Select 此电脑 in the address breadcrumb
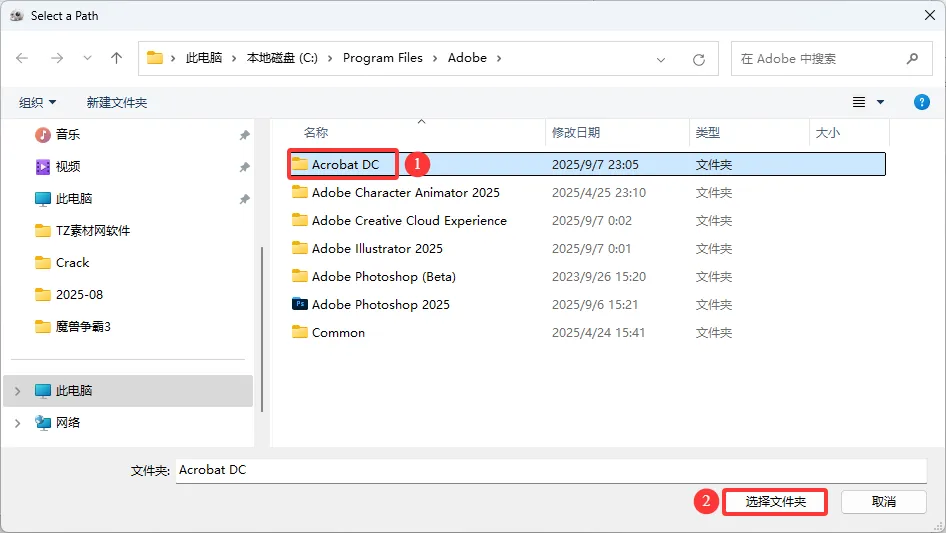This screenshot has height=533, width=946. click(204, 58)
